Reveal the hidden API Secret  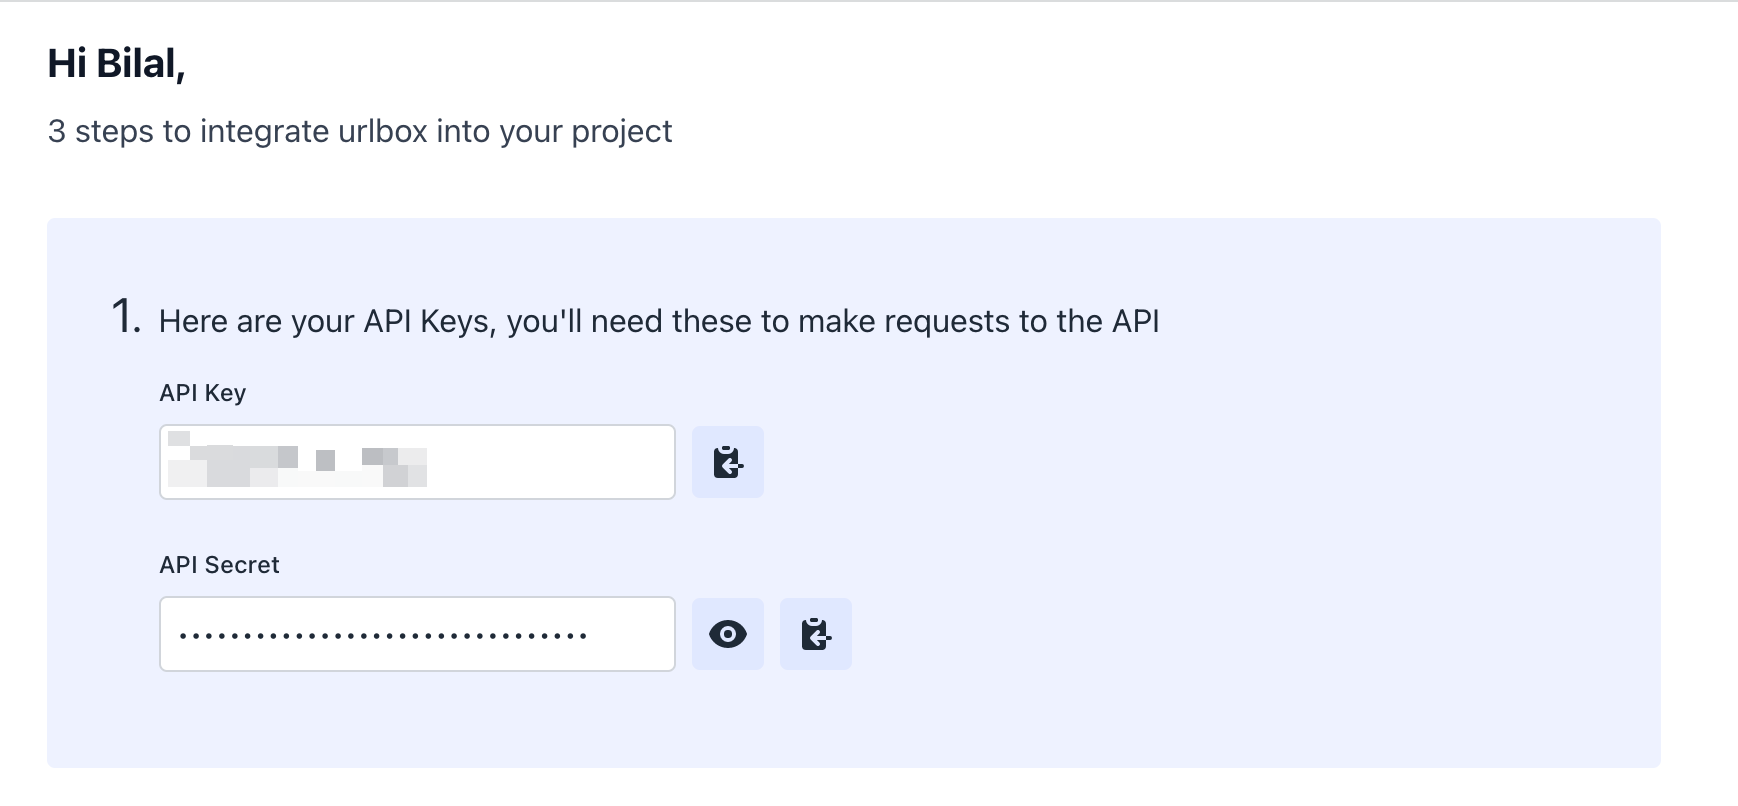click(727, 634)
